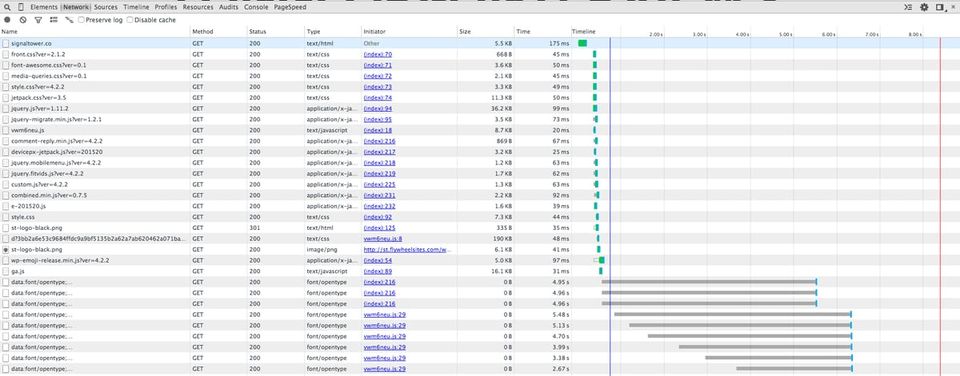Click the 6.00 s timeline ruler label
Screen dimensions: 960x376
[x=828, y=34]
